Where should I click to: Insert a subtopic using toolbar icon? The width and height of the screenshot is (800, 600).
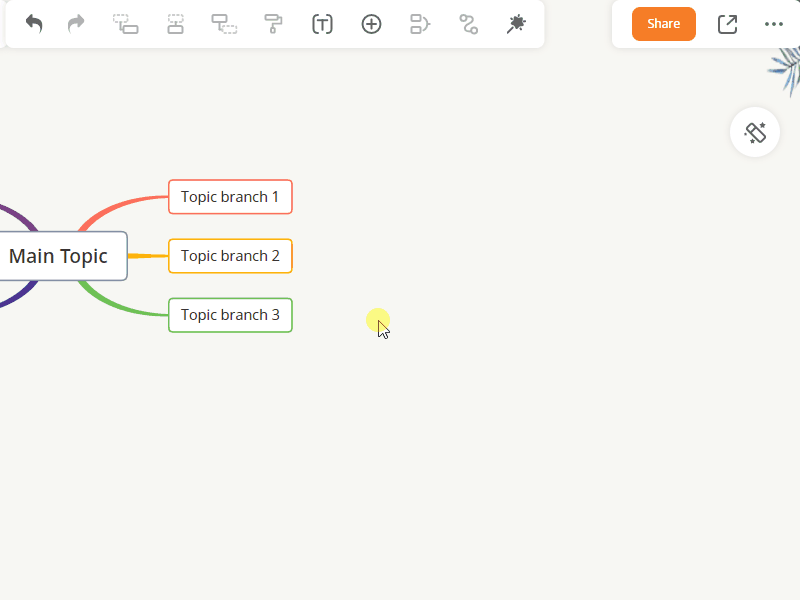(125, 24)
